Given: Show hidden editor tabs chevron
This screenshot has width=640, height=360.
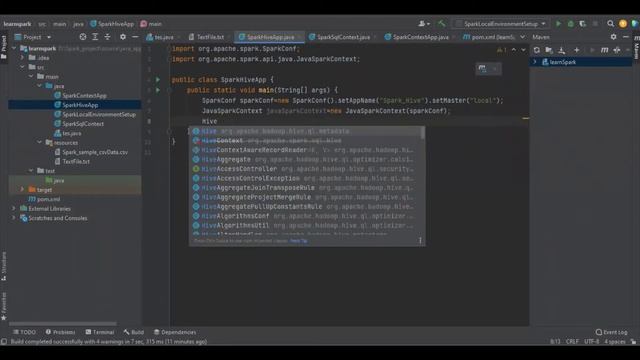Looking at the screenshot, I should [522, 37].
